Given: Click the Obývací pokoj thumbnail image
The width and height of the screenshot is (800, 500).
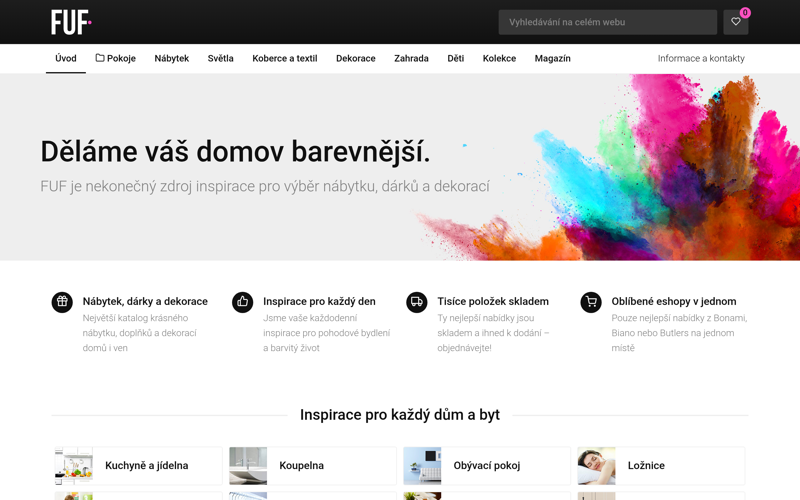Looking at the screenshot, I should (x=422, y=465).
